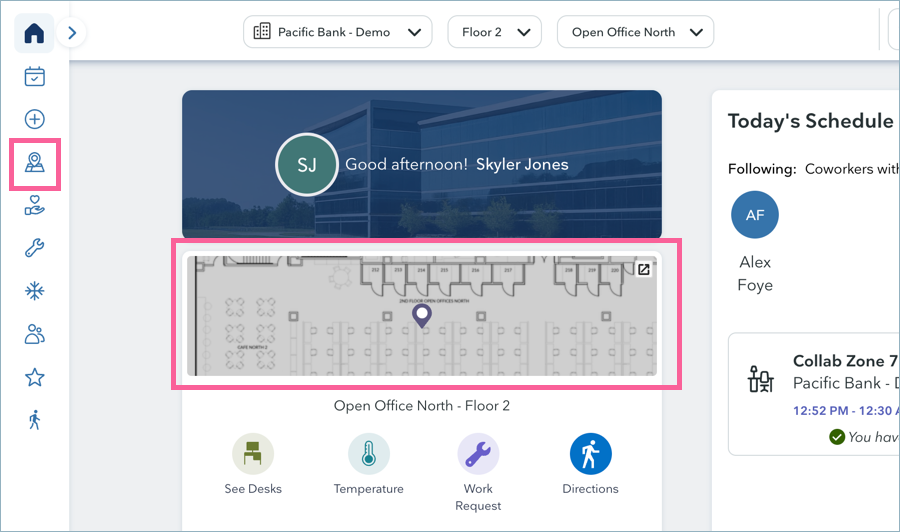This screenshot has height=532, width=900.
Task: Open the Open Office North dropdown
Action: coord(635,32)
